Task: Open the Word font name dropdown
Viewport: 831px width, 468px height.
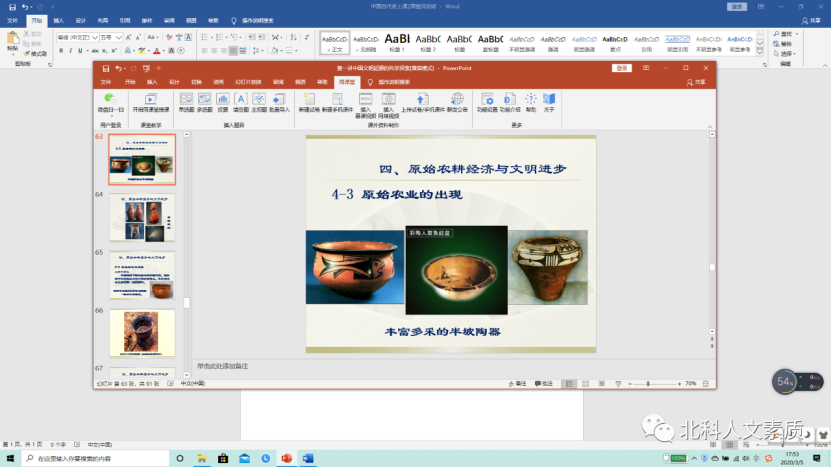Action: tap(93, 36)
